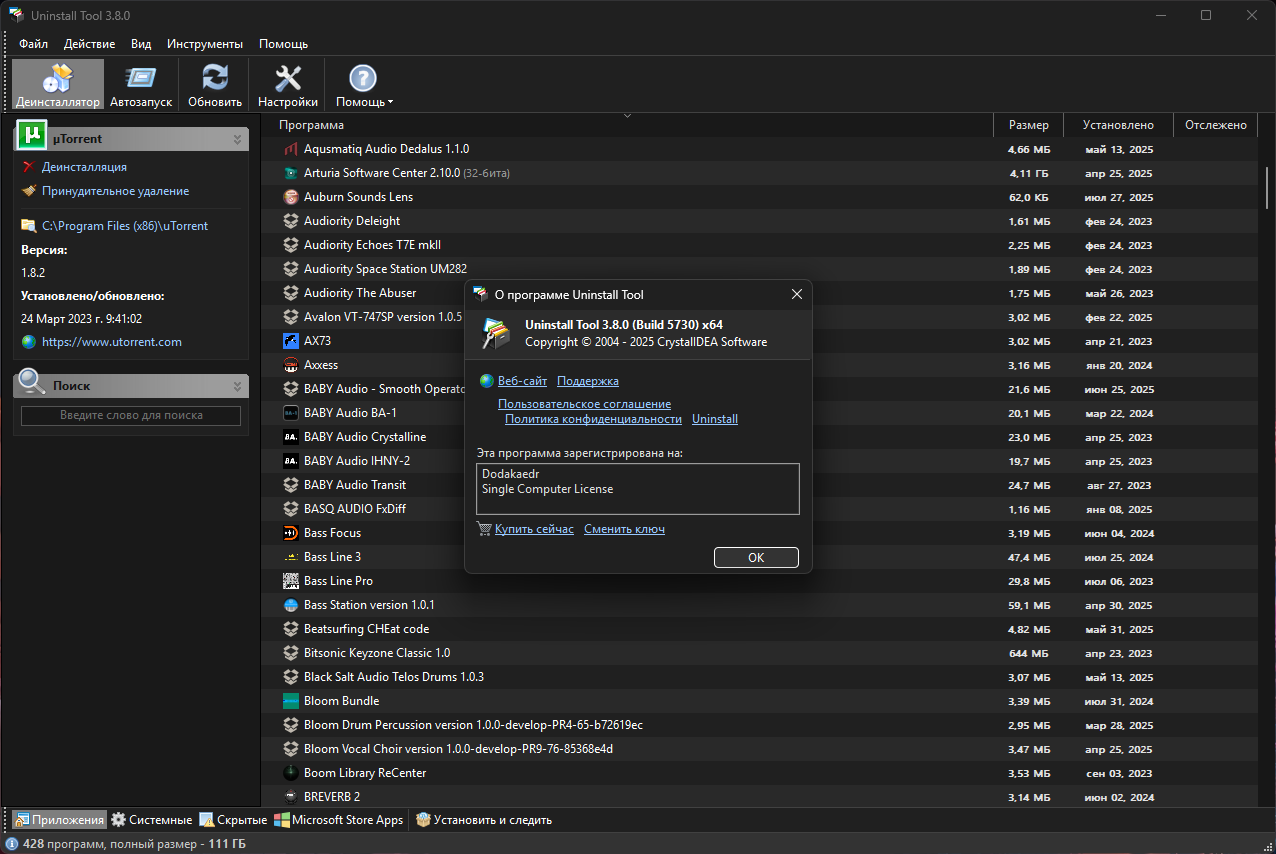Switch to the Приложения tab
The height and width of the screenshot is (854, 1276).
(x=59, y=820)
